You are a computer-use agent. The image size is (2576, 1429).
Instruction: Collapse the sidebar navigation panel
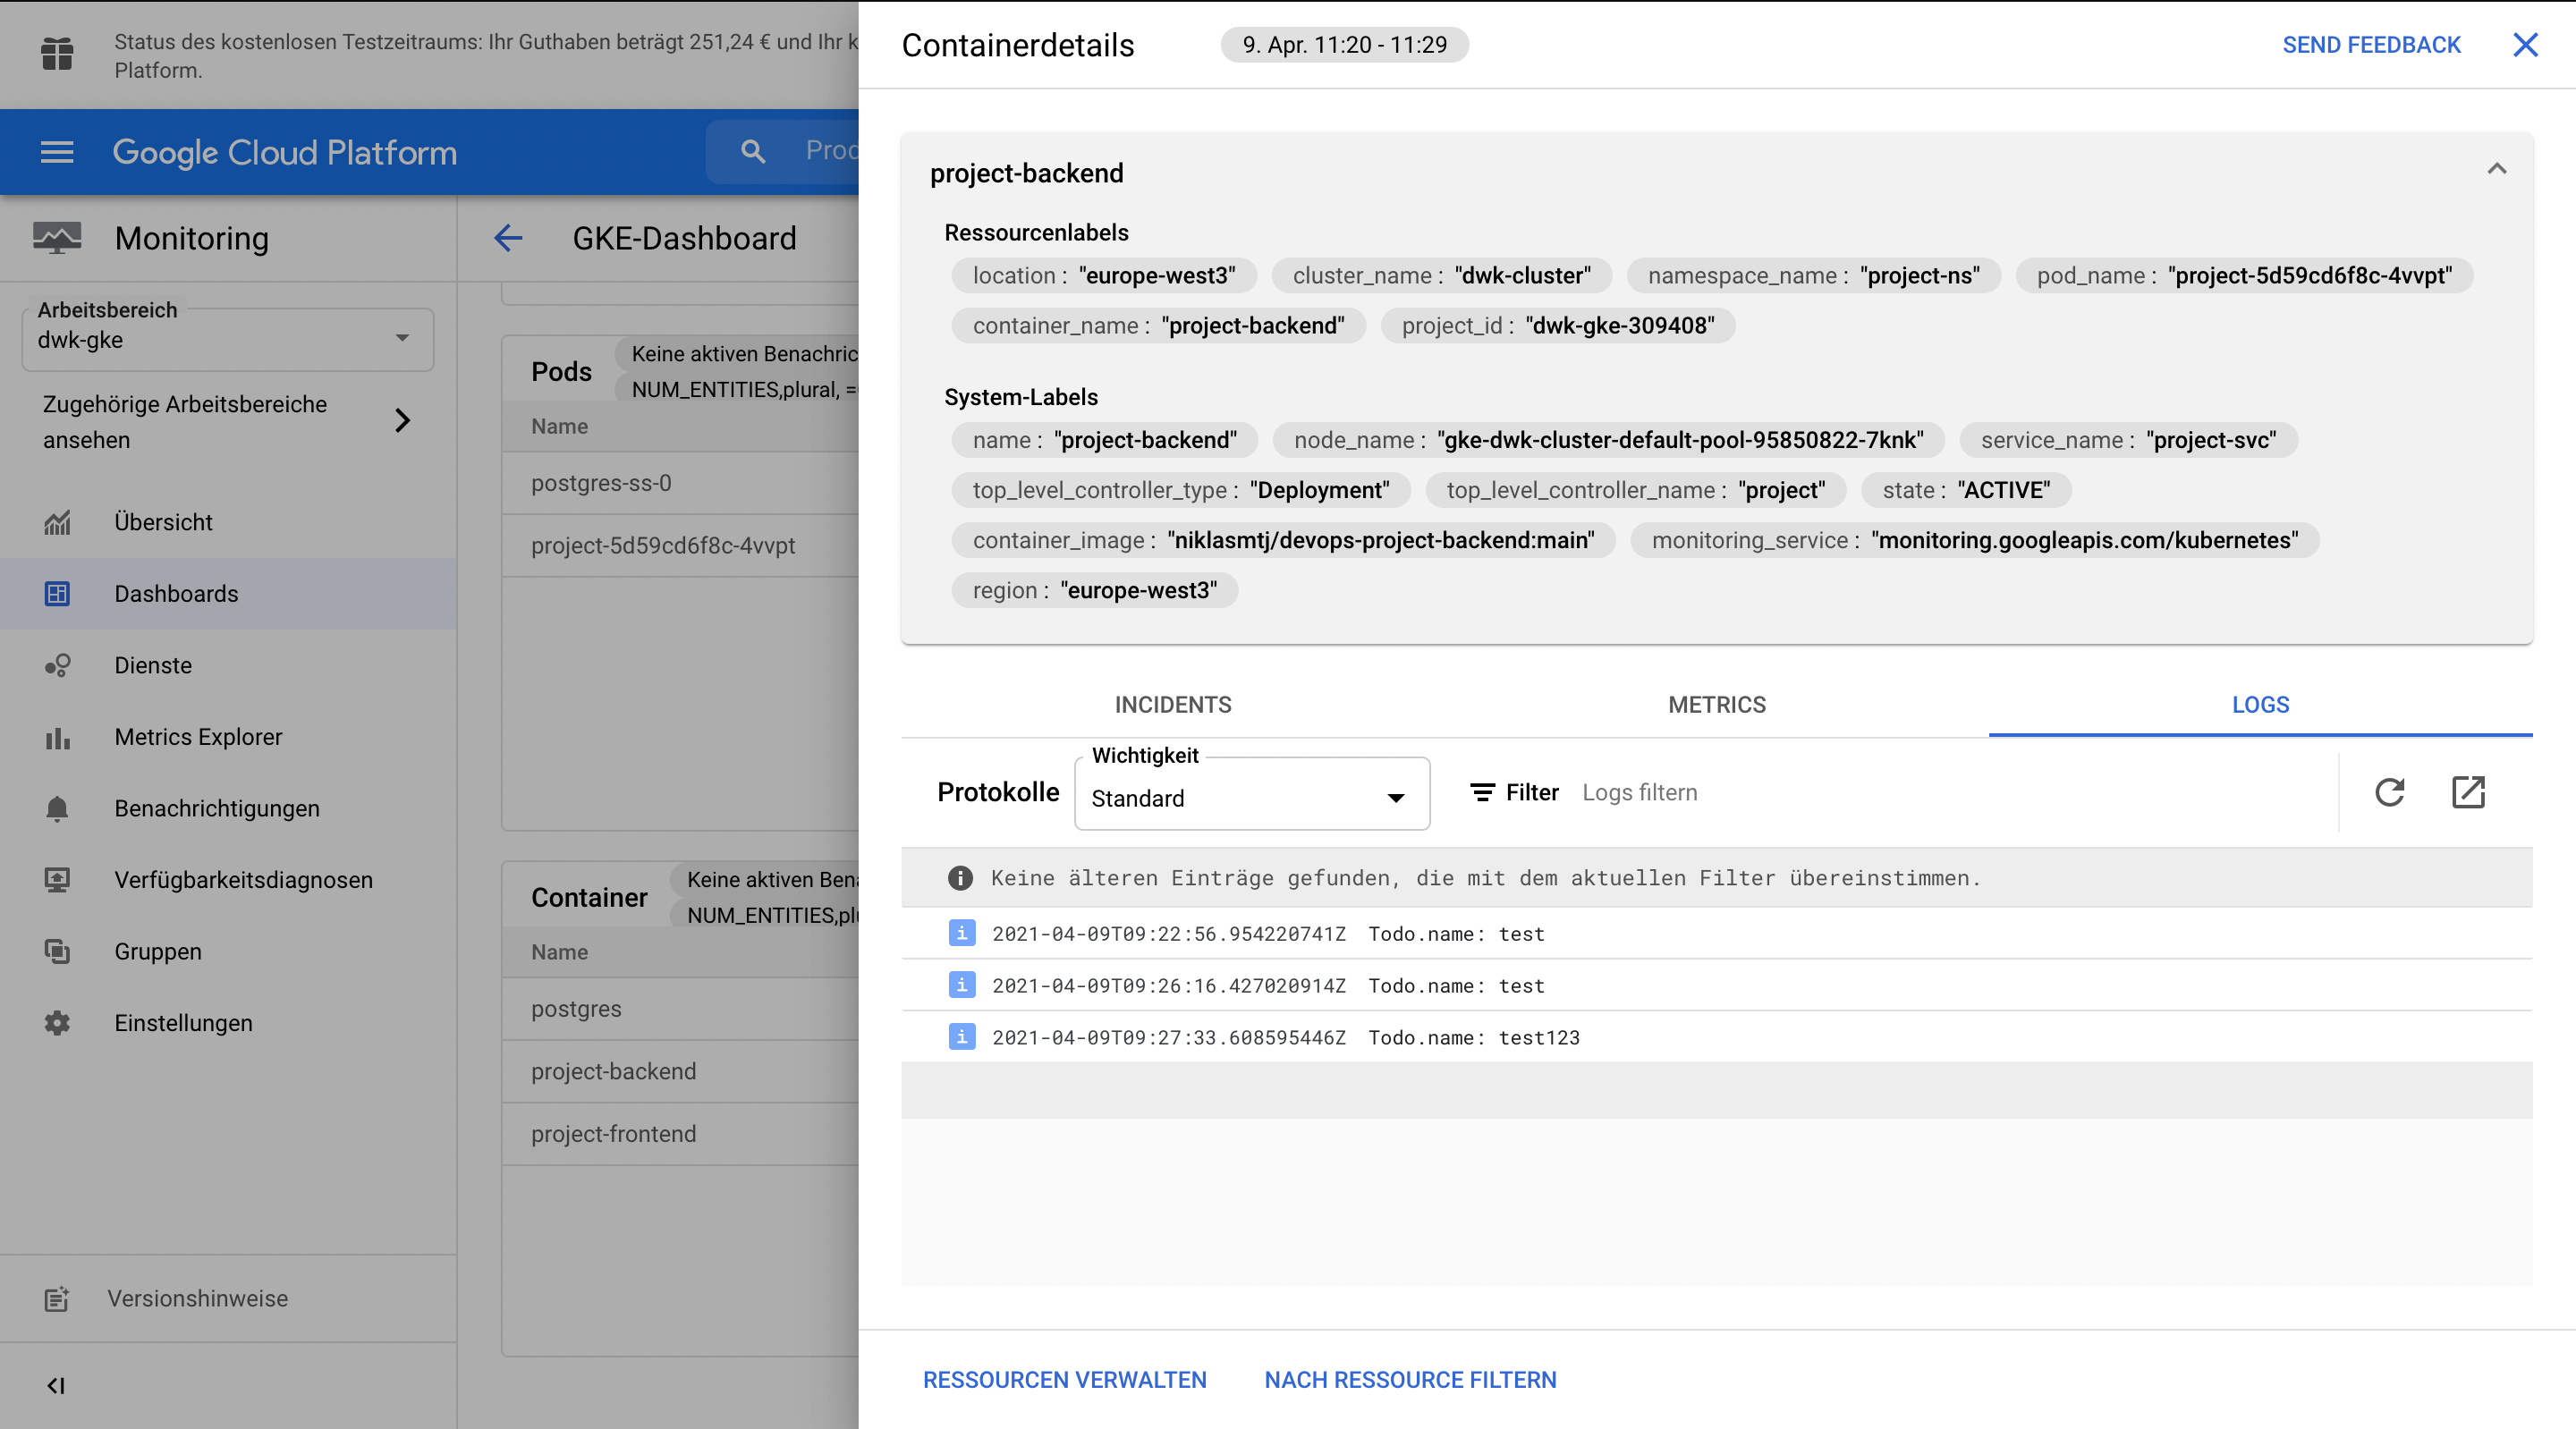coord(56,1385)
